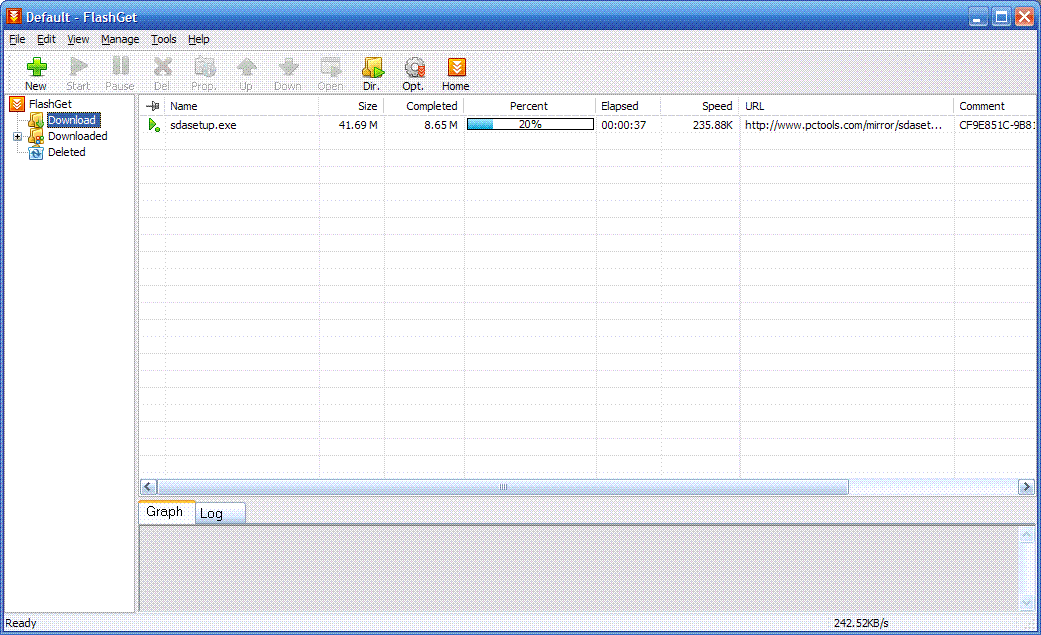Screen dimensions: 1041x635
Task: Click the horizontal scrollbar thumb
Action: coord(503,487)
